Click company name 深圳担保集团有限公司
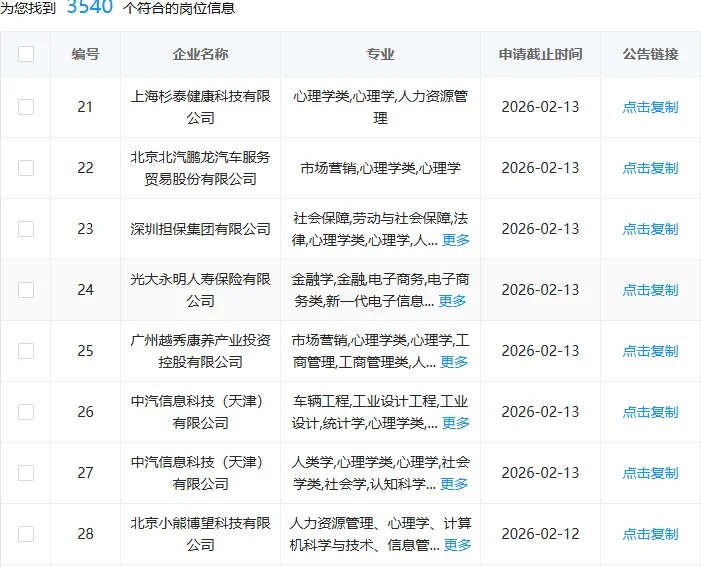701x567 pixels. pos(200,229)
